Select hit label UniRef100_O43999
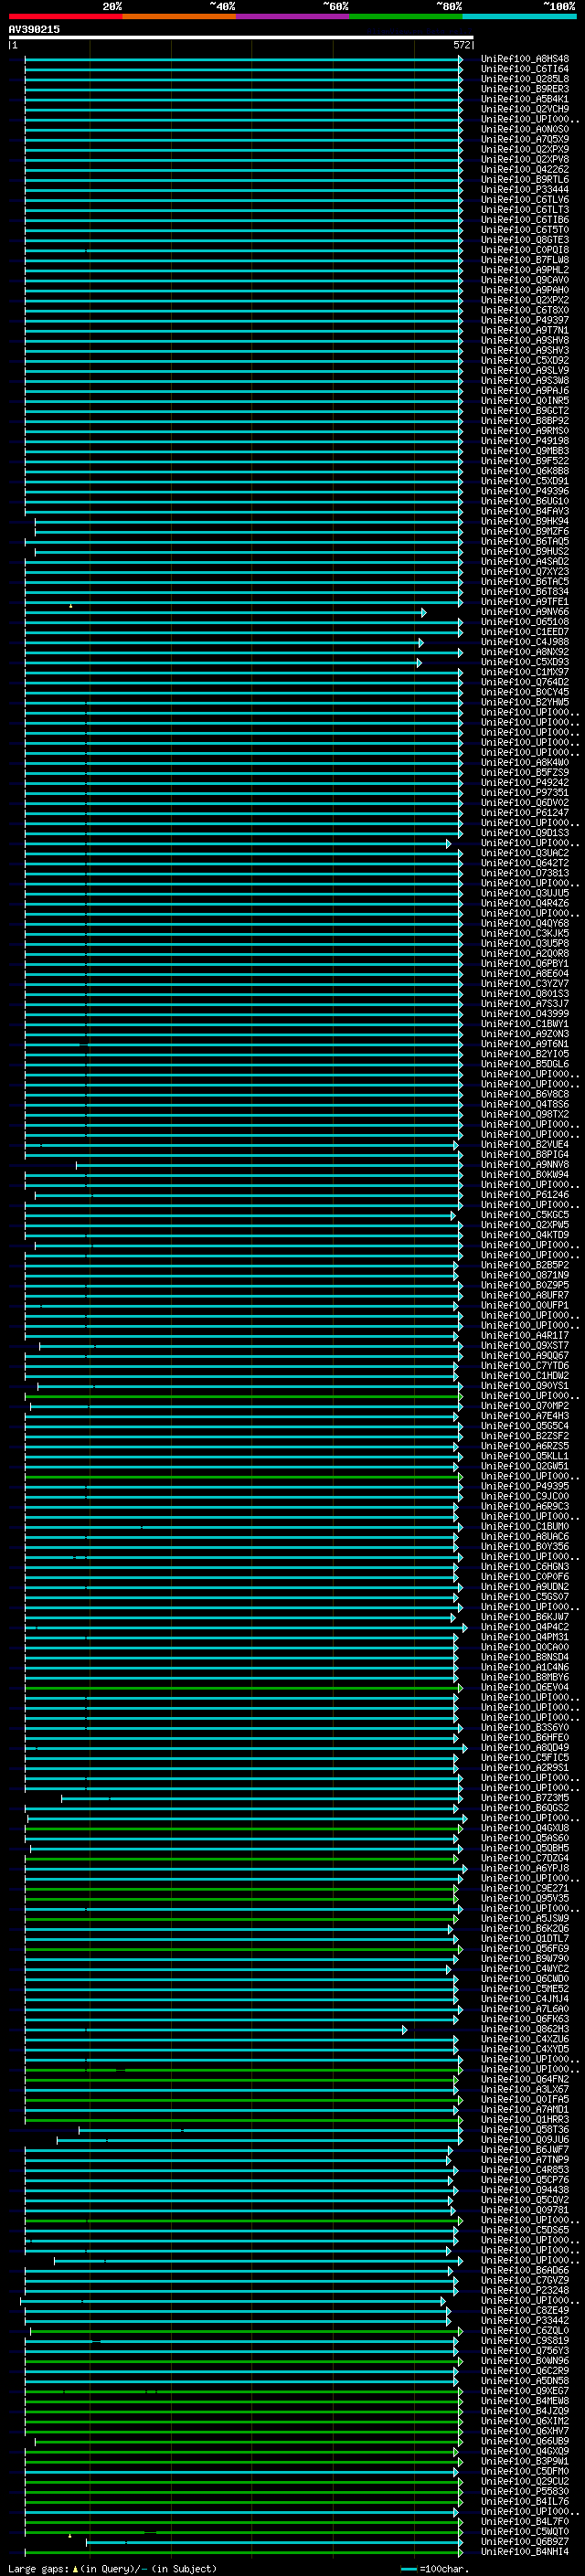Screen dimensions: 585x2576 (x=525, y=1014)
